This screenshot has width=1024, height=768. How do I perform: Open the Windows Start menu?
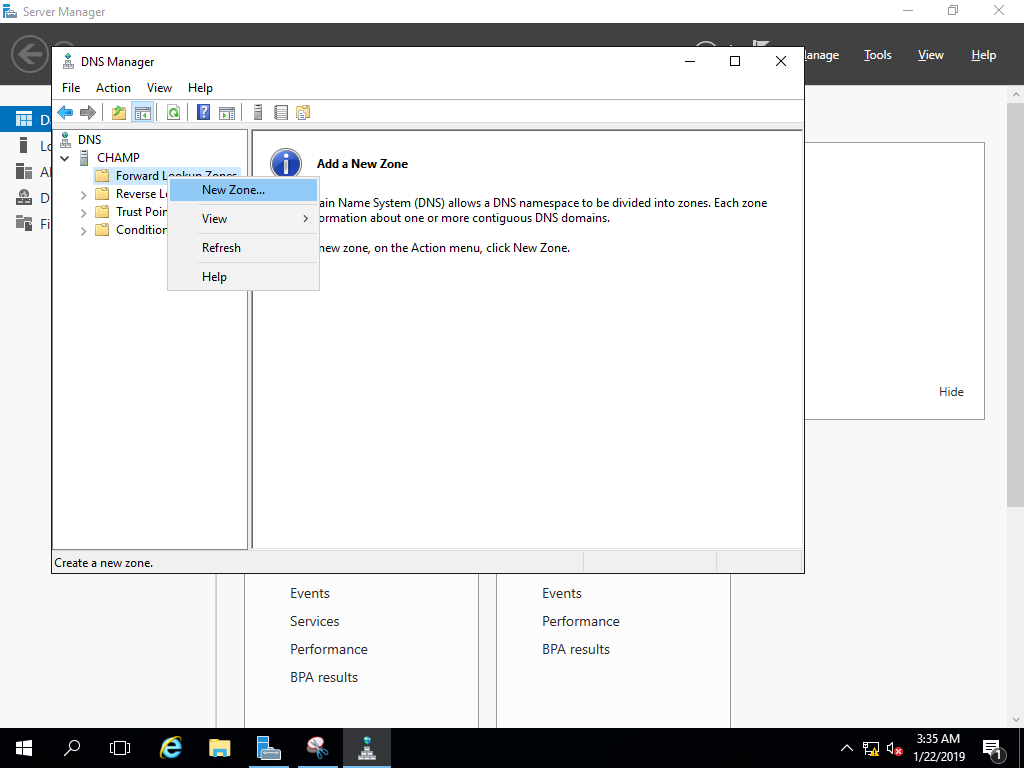point(24,748)
